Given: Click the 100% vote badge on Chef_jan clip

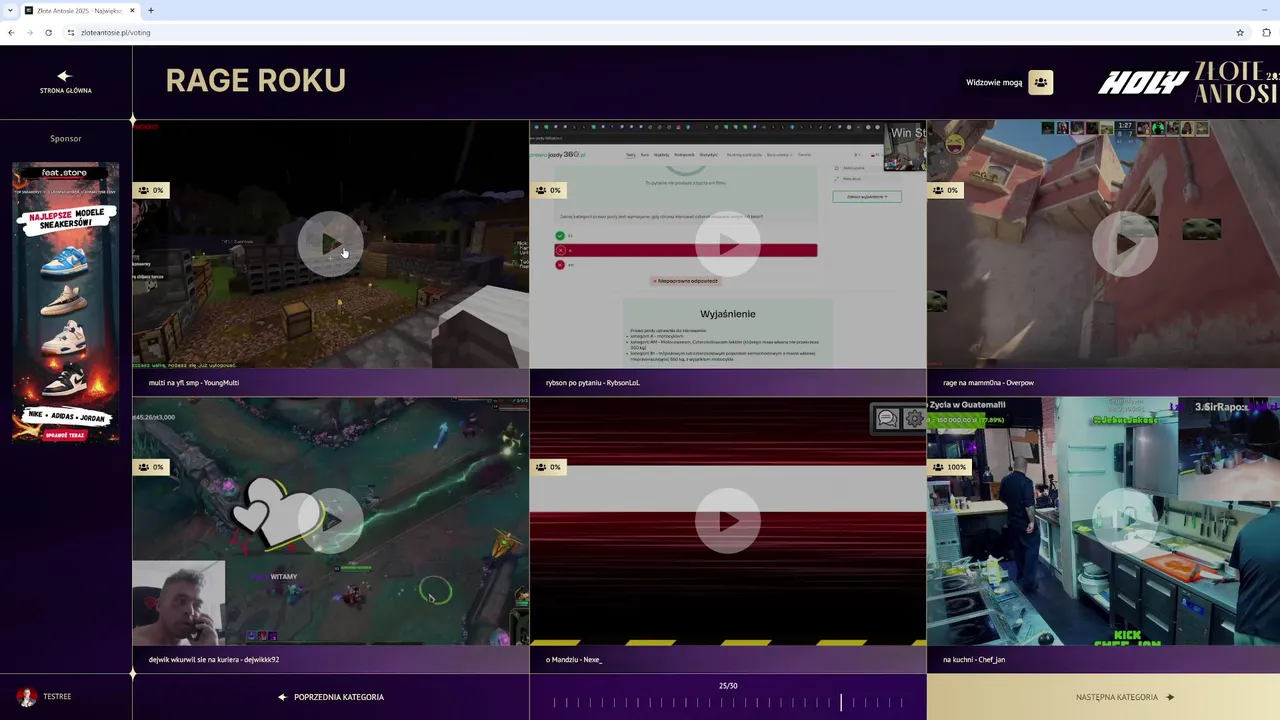Looking at the screenshot, I should click(x=950, y=467).
